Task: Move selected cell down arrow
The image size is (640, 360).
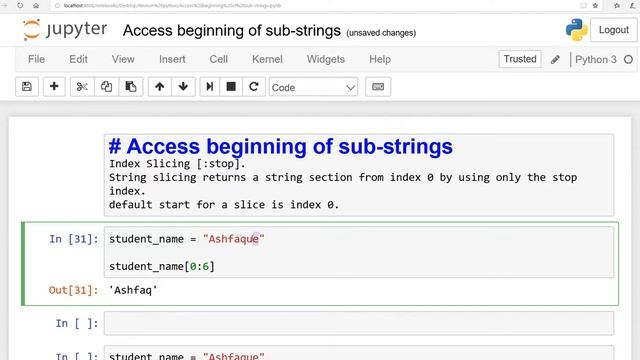Action: click(x=183, y=87)
